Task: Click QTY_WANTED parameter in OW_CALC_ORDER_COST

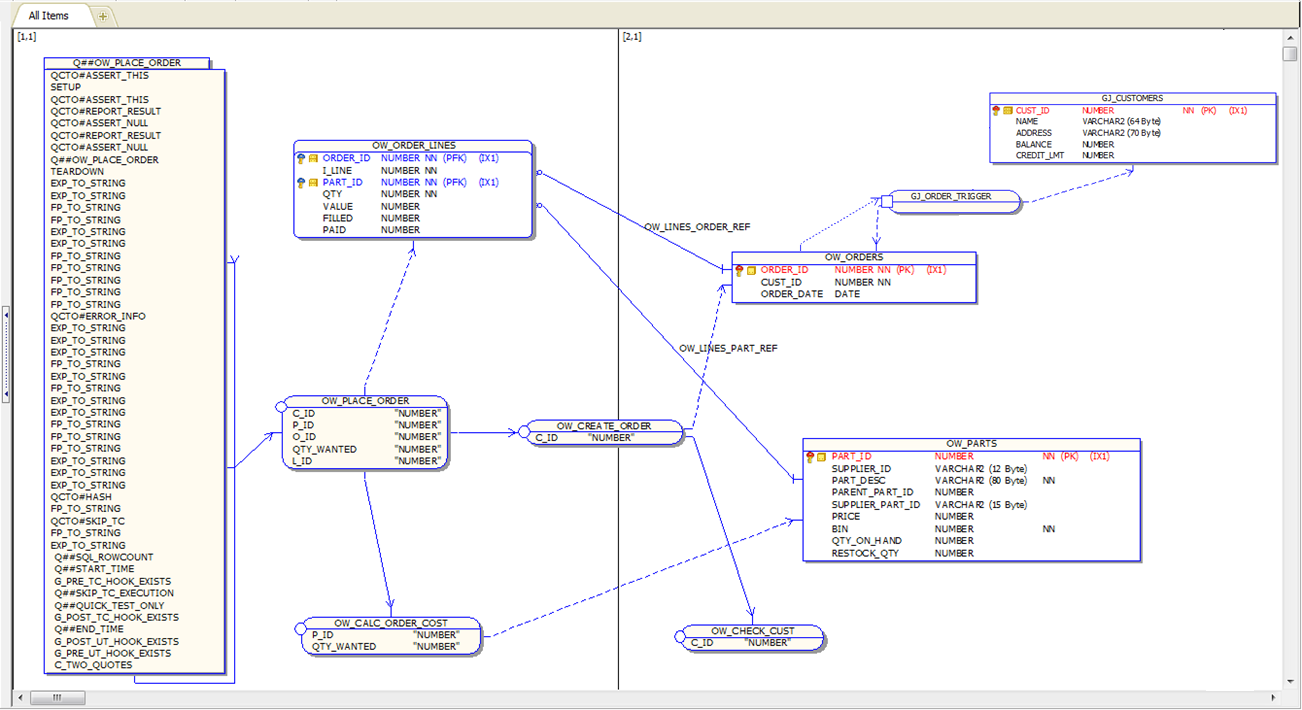Action: pyautogui.click(x=344, y=646)
